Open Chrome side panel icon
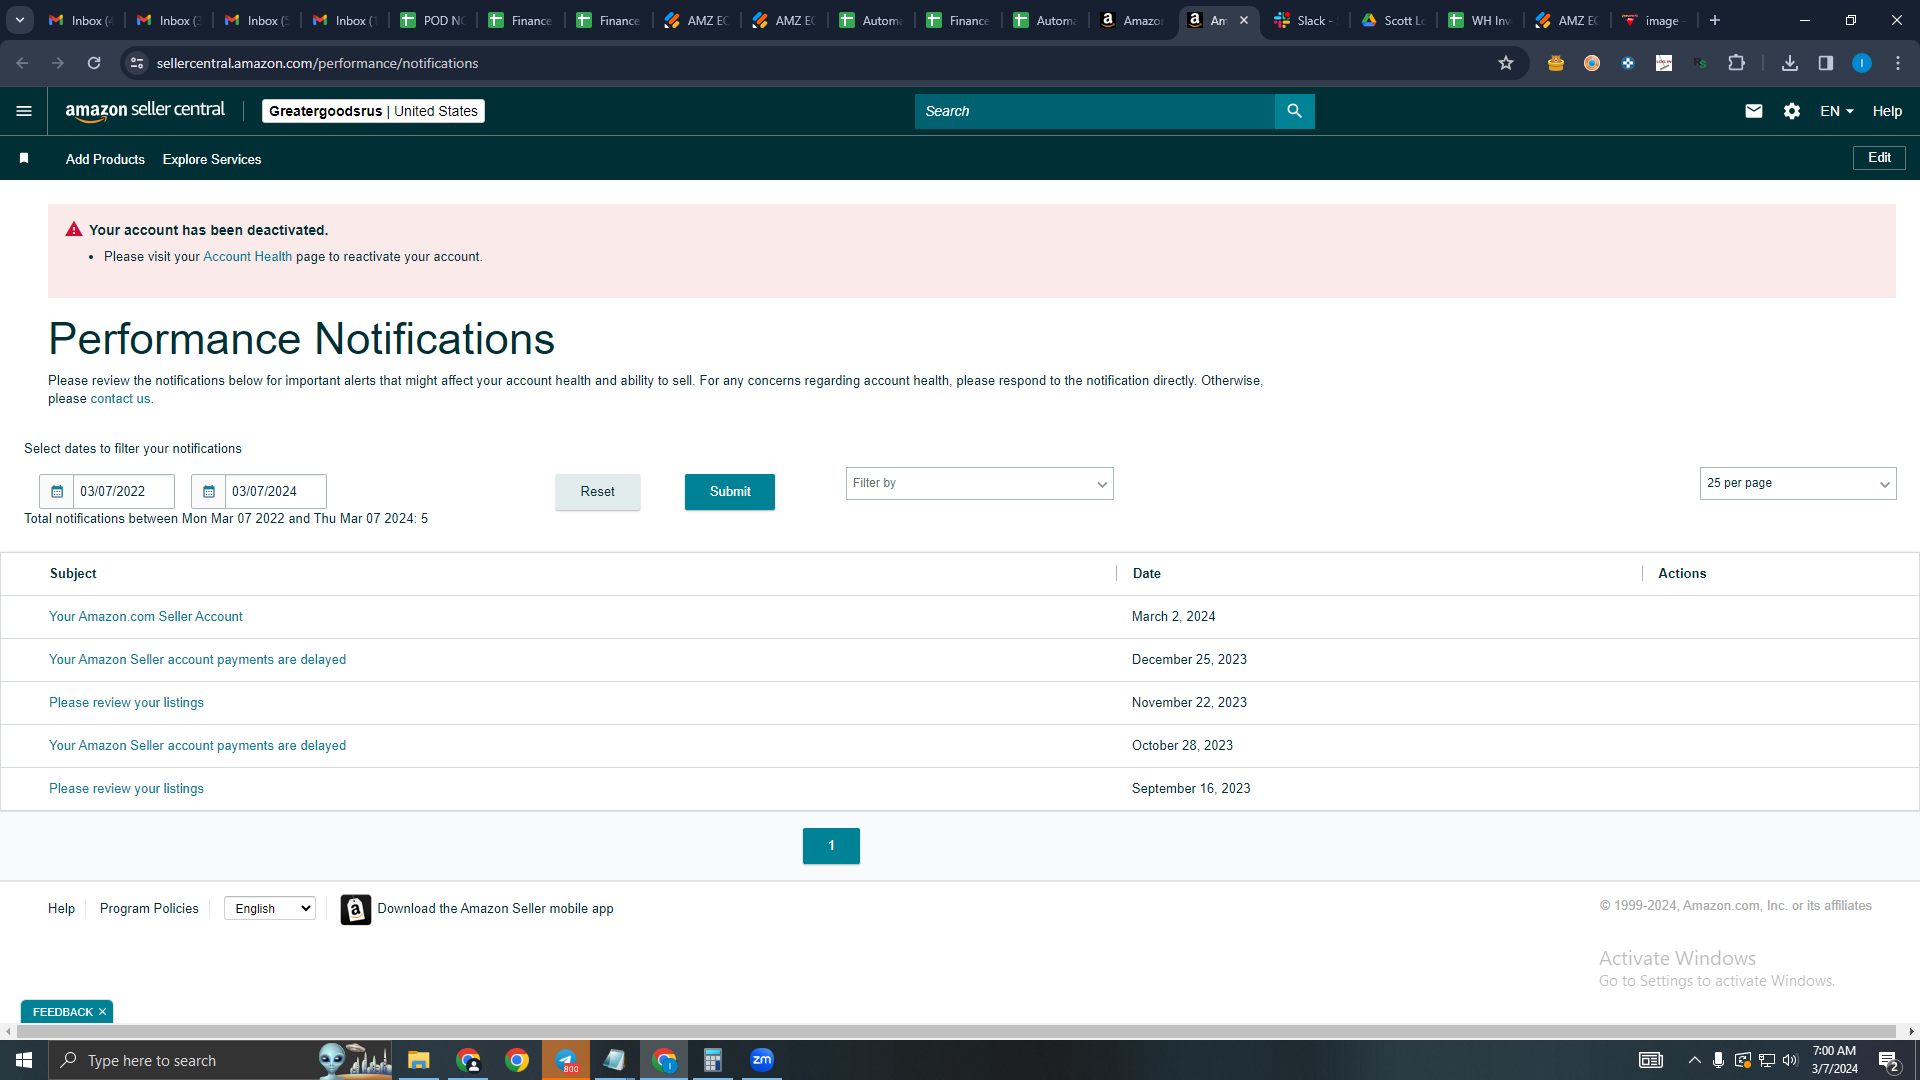 click(x=1826, y=63)
